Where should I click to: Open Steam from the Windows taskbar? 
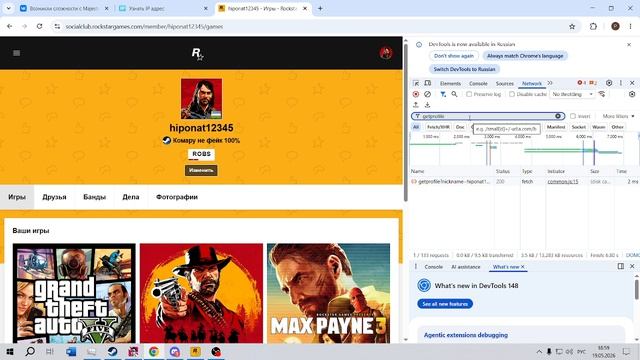pos(112,351)
